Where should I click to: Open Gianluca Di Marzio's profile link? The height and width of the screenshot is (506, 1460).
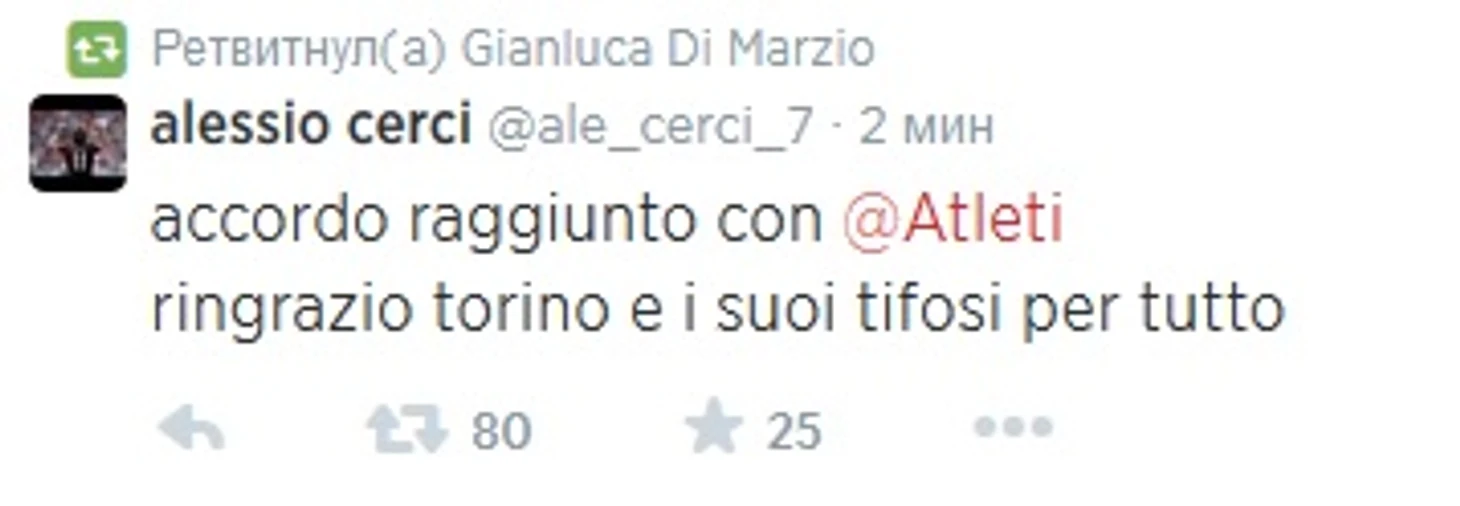point(667,49)
